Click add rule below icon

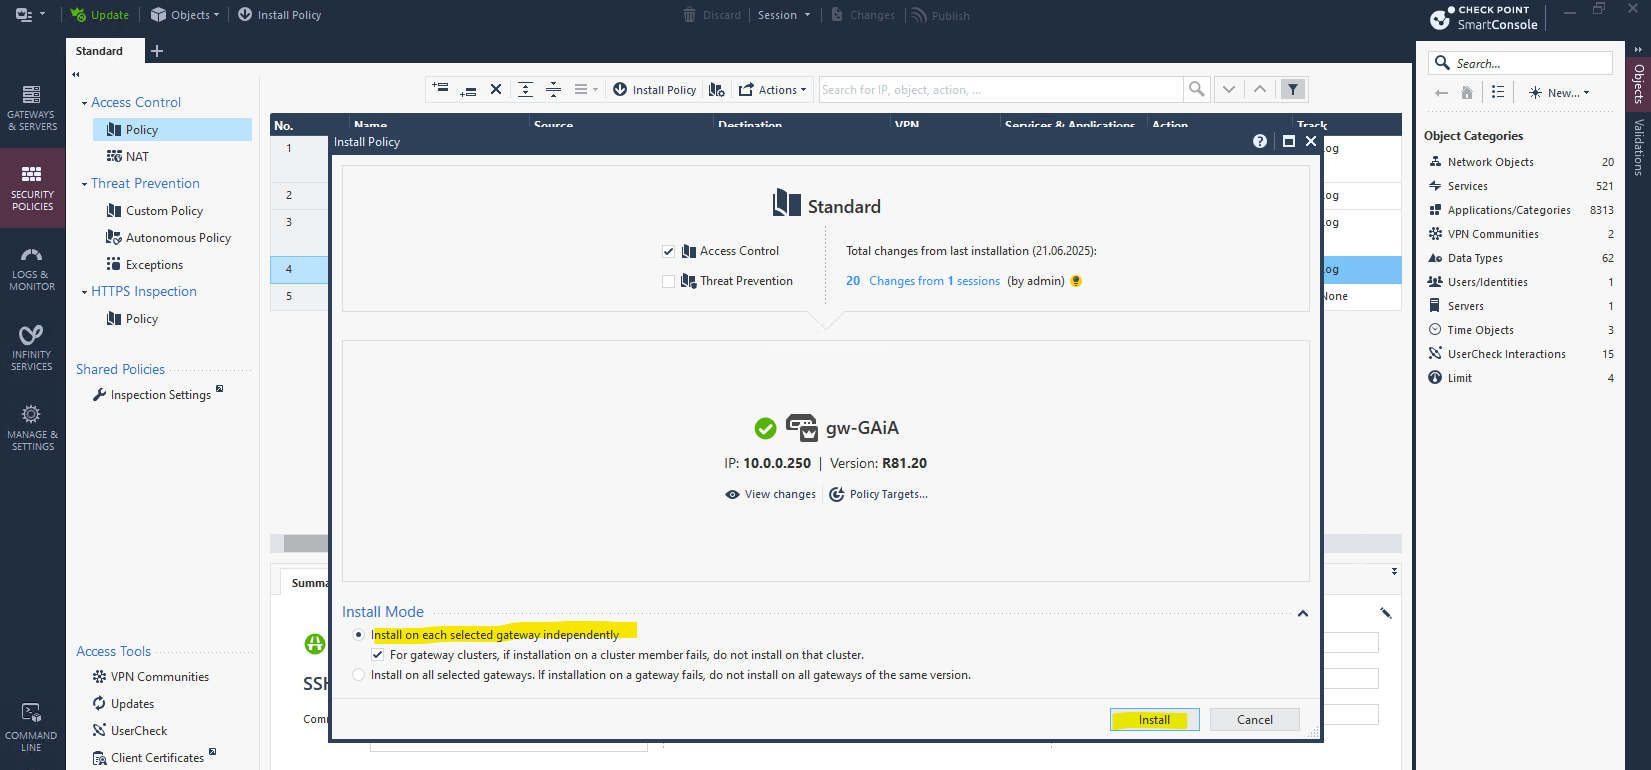(x=468, y=90)
